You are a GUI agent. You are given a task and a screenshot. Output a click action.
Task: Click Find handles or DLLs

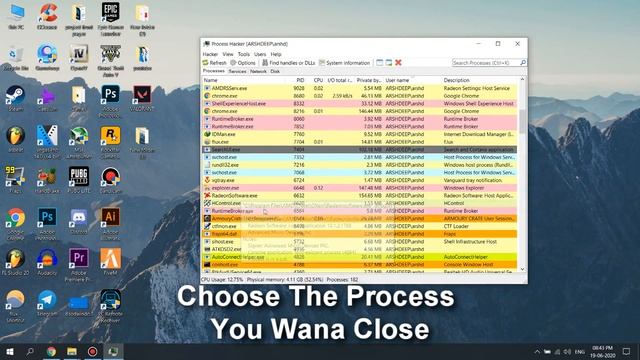coord(289,63)
